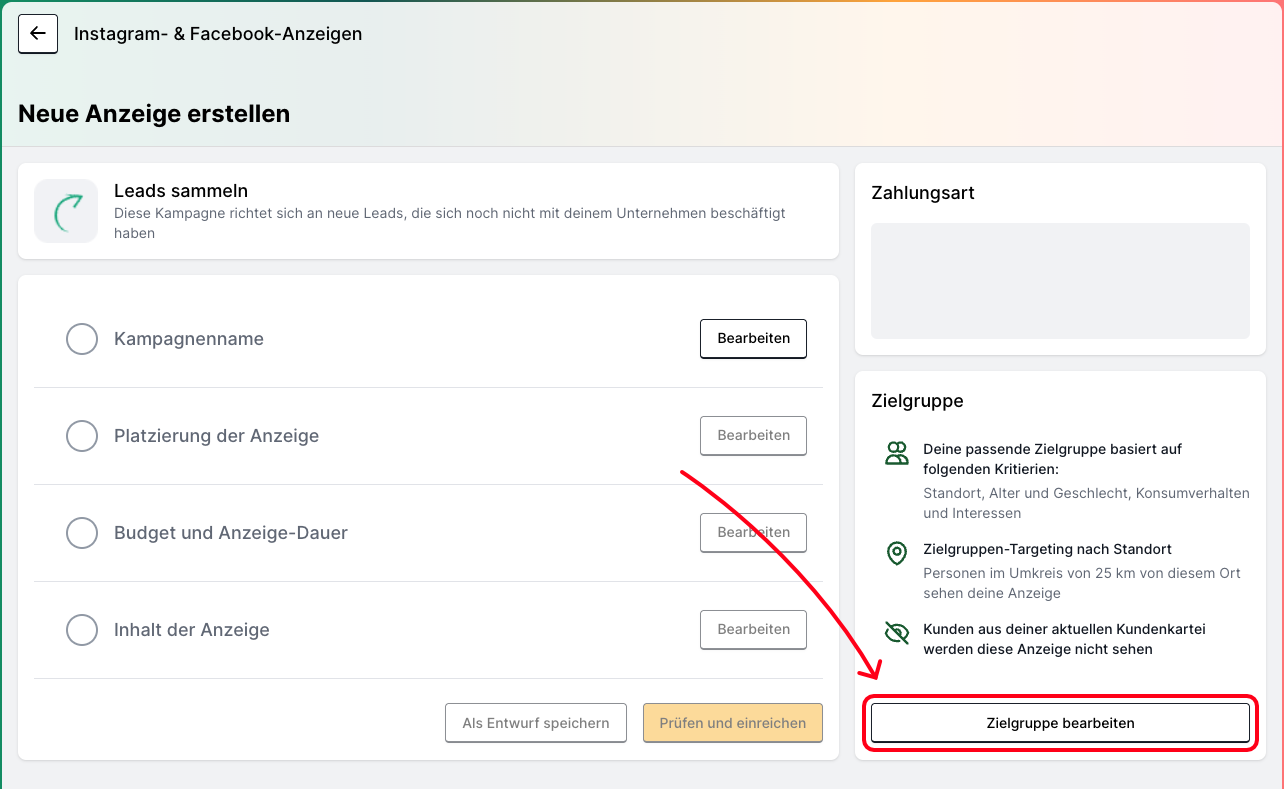
Task: Click Prüfen und einreichen
Action: (733, 723)
